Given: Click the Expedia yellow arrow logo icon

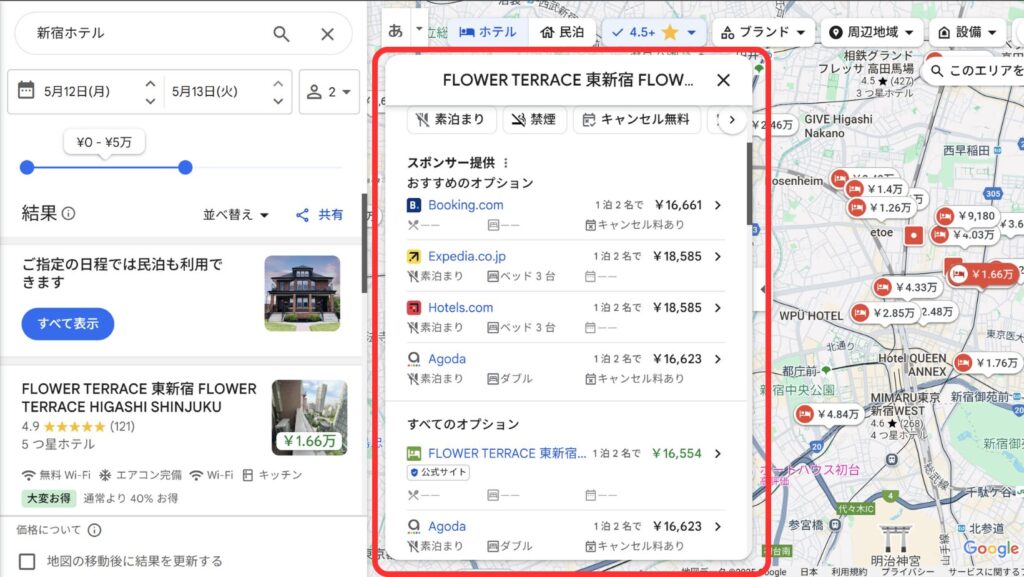Looking at the screenshot, I should (413, 257).
